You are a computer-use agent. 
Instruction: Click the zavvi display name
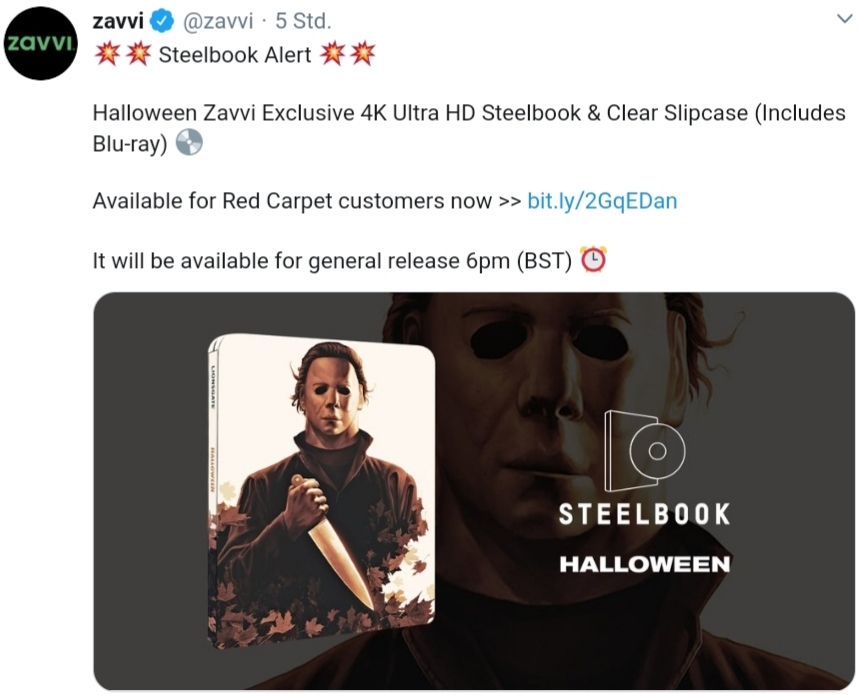pos(118,21)
